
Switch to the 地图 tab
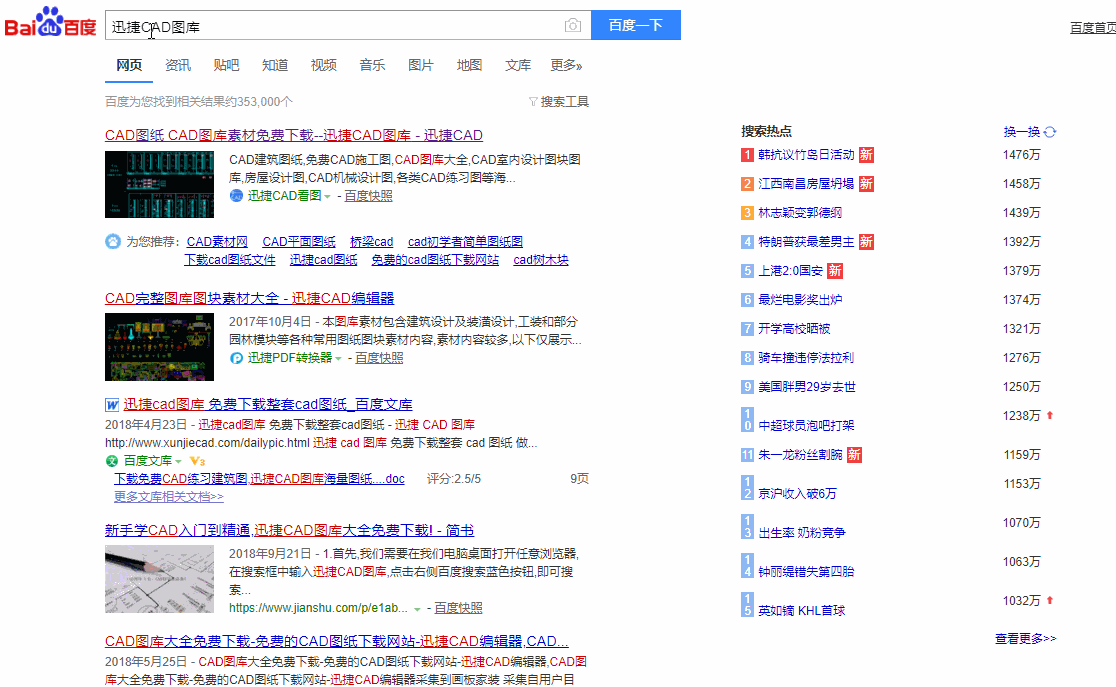pyautogui.click(x=469, y=65)
